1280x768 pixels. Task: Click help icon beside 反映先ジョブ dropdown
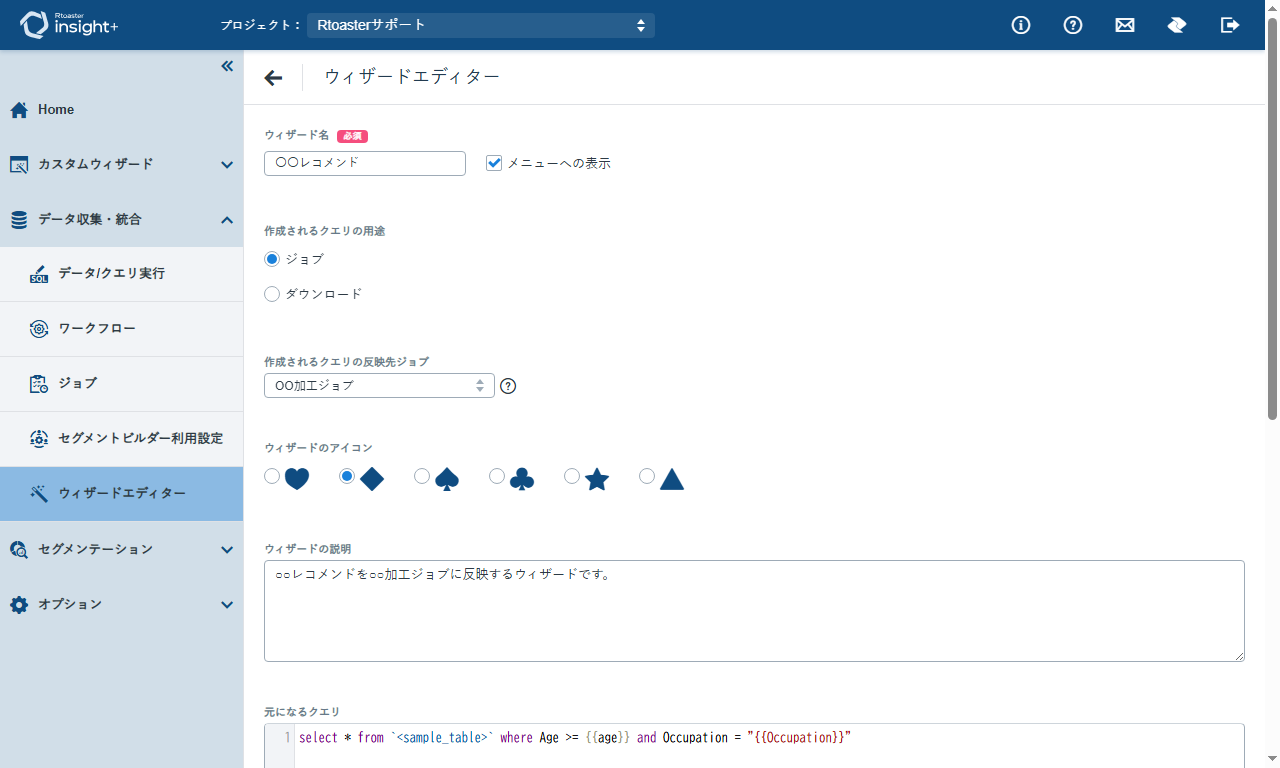[508, 386]
